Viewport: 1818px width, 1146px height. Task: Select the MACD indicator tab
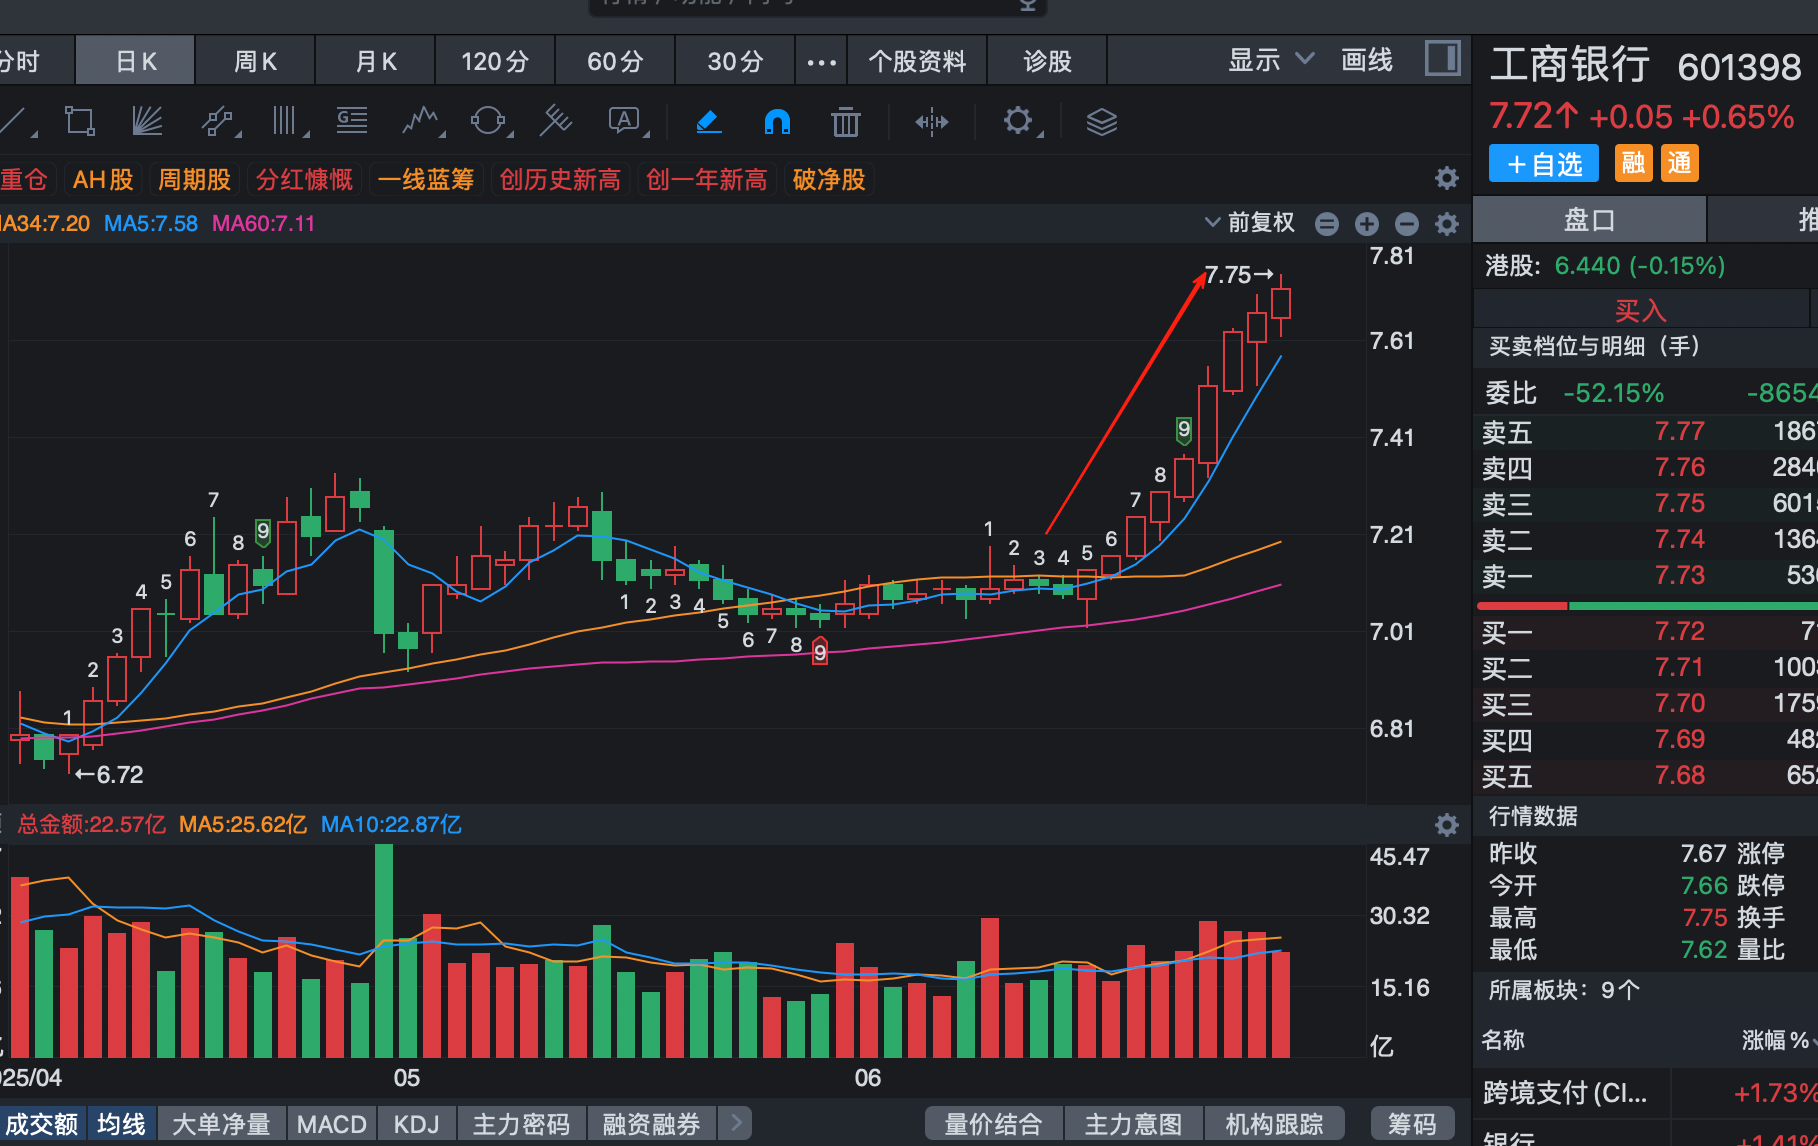click(x=332, y=1124)
